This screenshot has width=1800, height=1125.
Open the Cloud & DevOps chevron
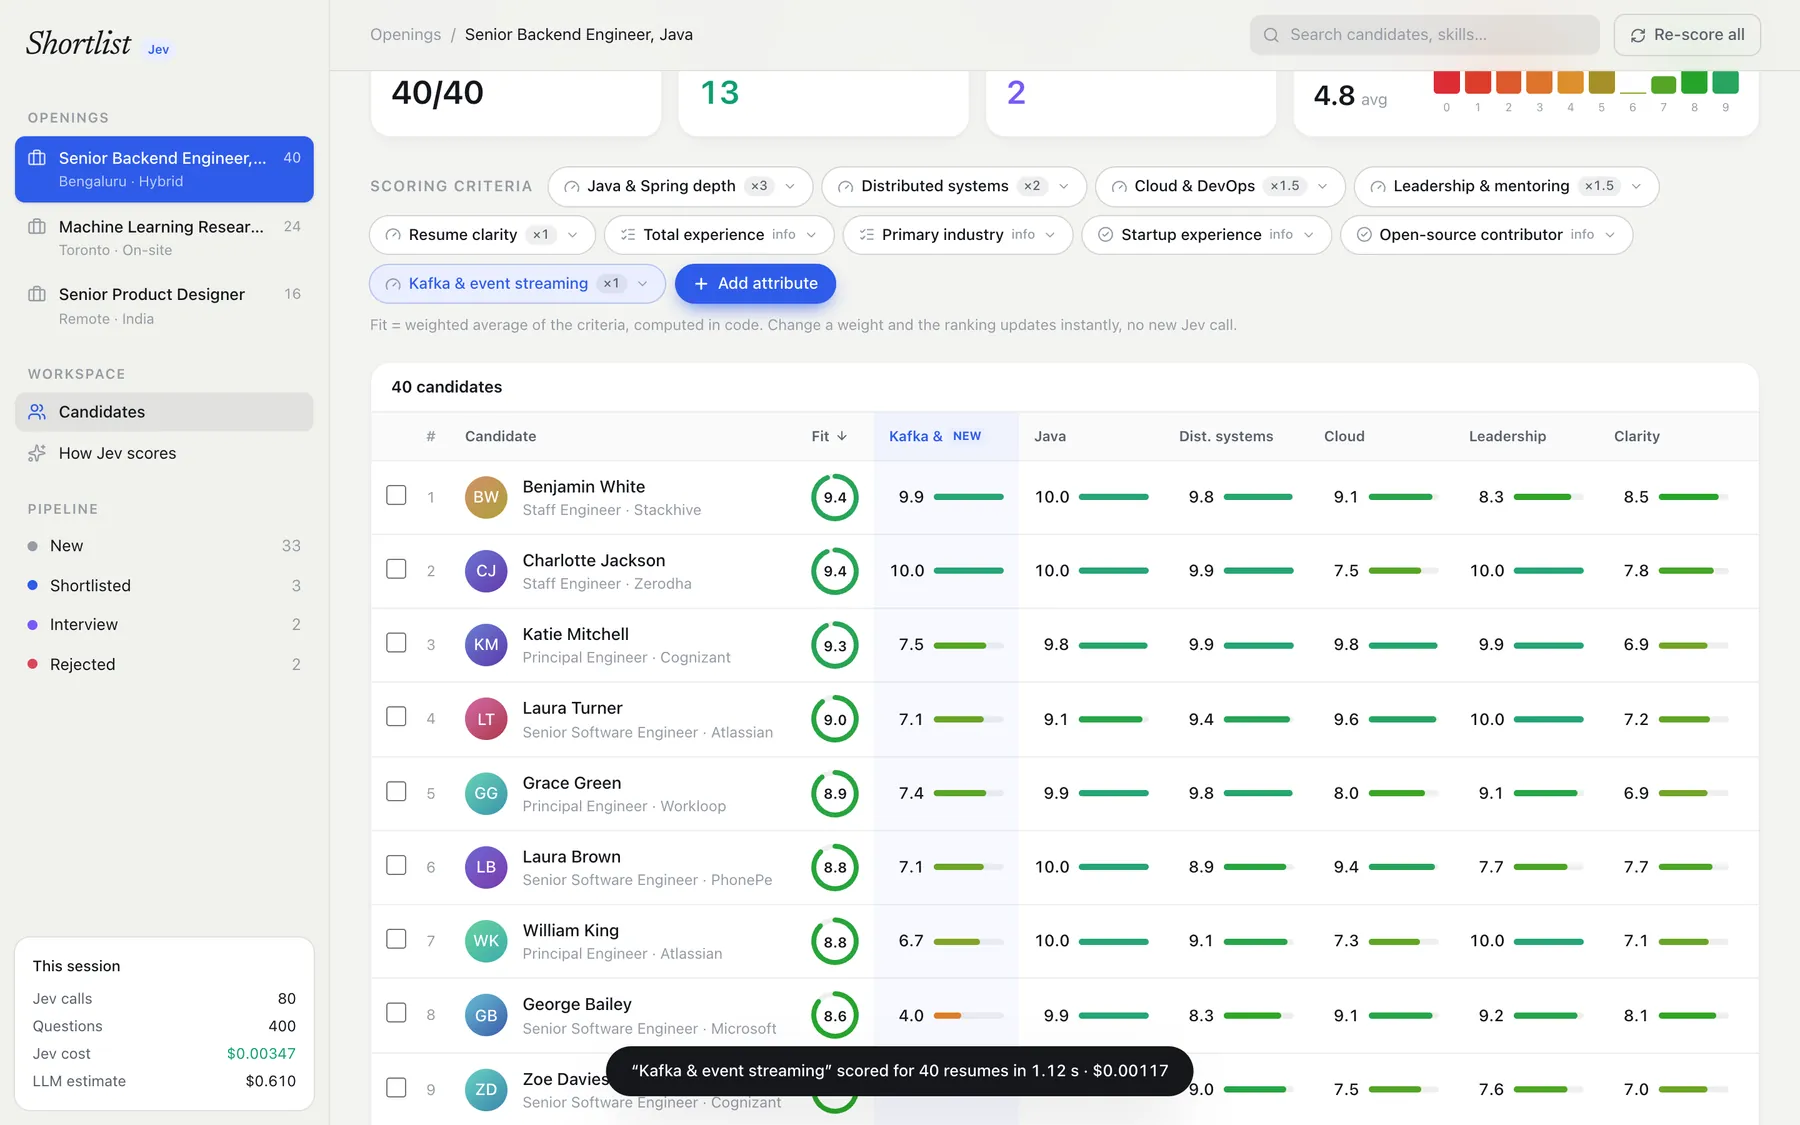click(x=1322, y=187)
